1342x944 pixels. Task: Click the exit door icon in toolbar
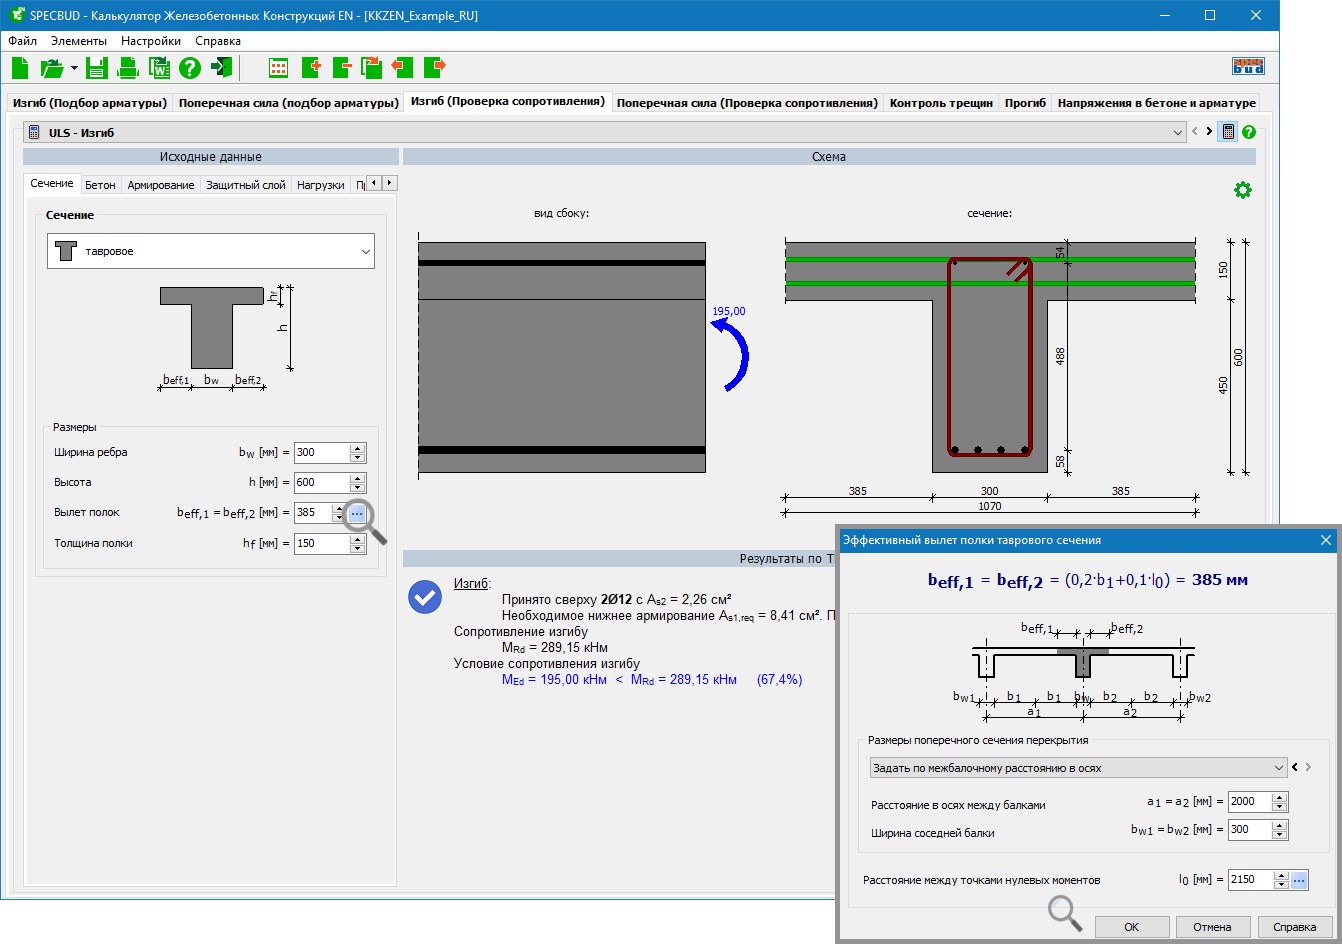[x=222, y=68]
